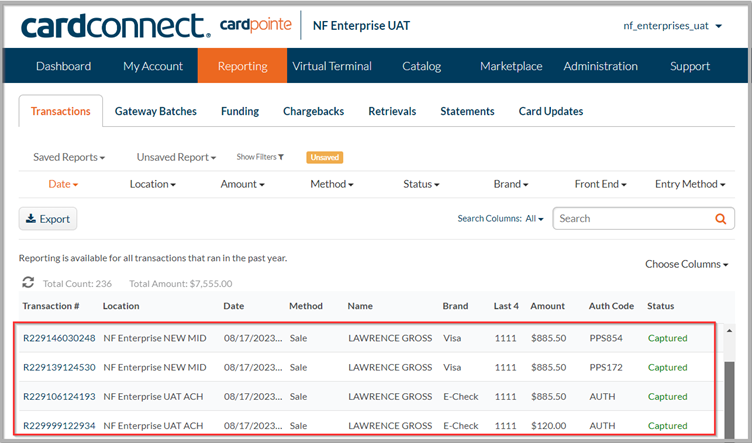Viewport: 752px width, 443px height.
Task: Open the Virtual Terminal menu
Action: coord(332,66)
